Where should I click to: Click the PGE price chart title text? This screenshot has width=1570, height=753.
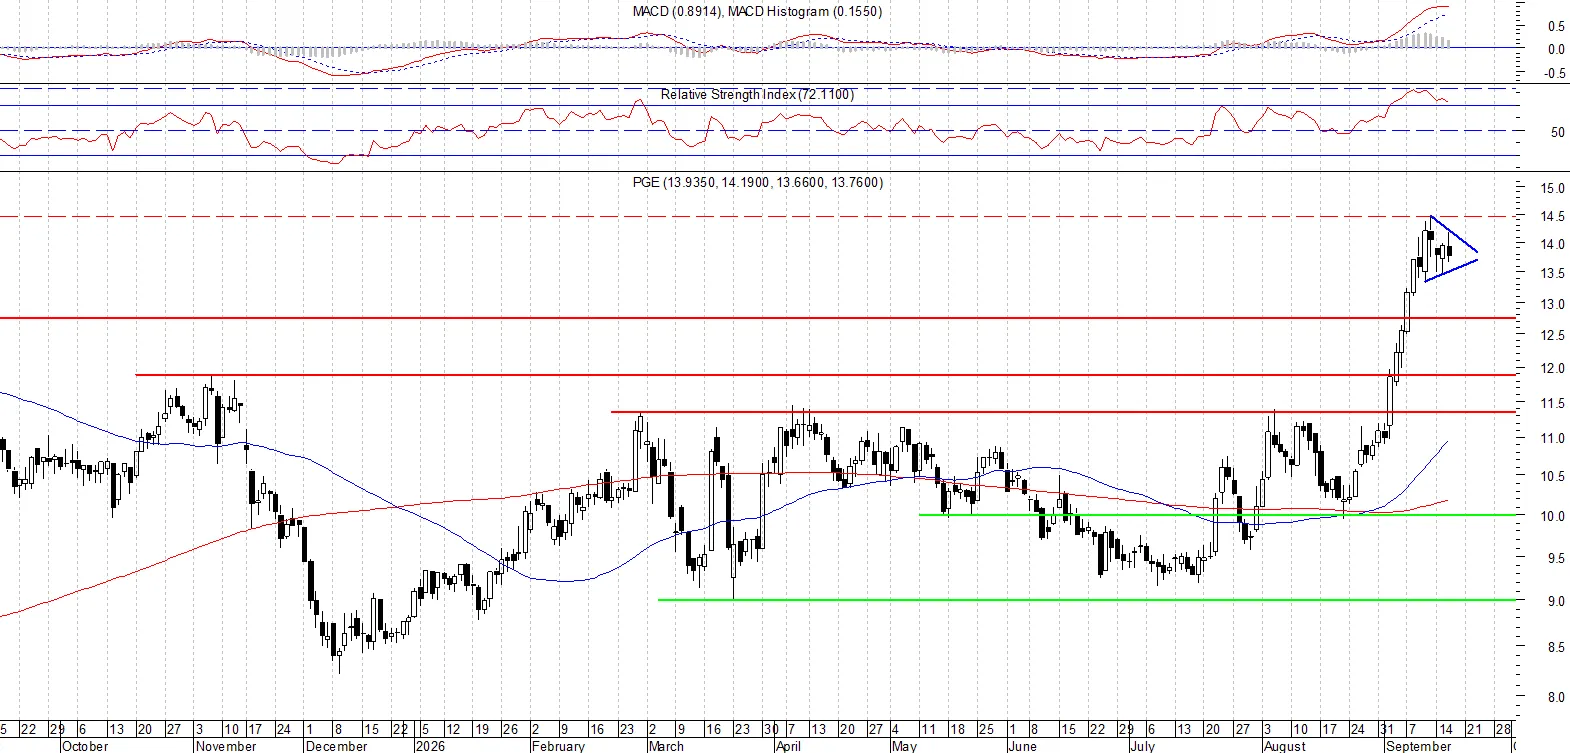pos(758,182)
